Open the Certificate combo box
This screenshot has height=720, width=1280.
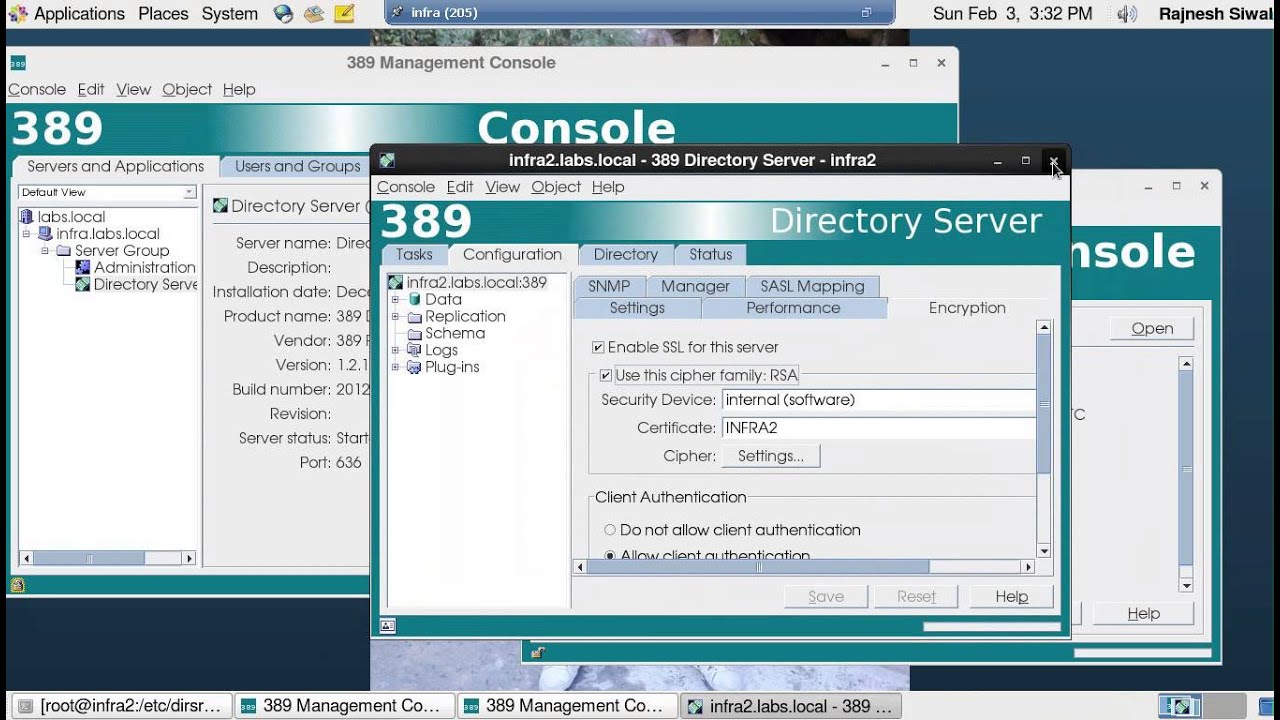coord(879,428)
